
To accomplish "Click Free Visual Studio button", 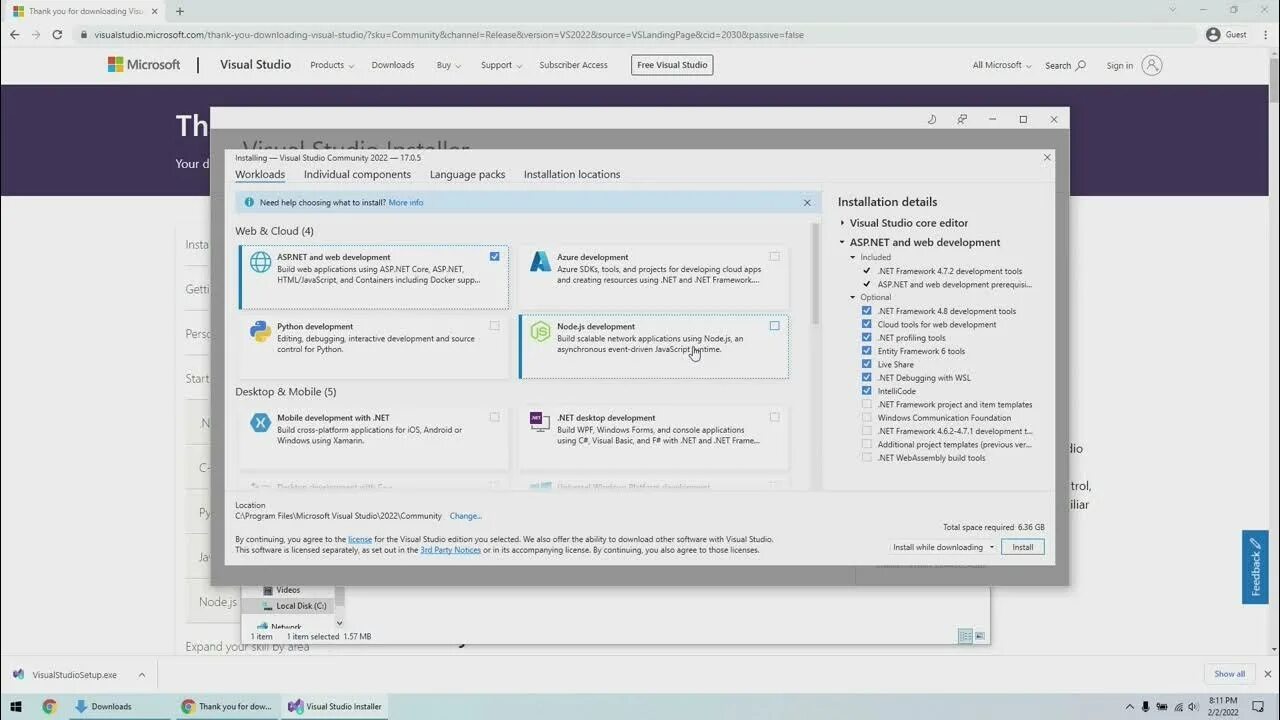I will point(672,65).
